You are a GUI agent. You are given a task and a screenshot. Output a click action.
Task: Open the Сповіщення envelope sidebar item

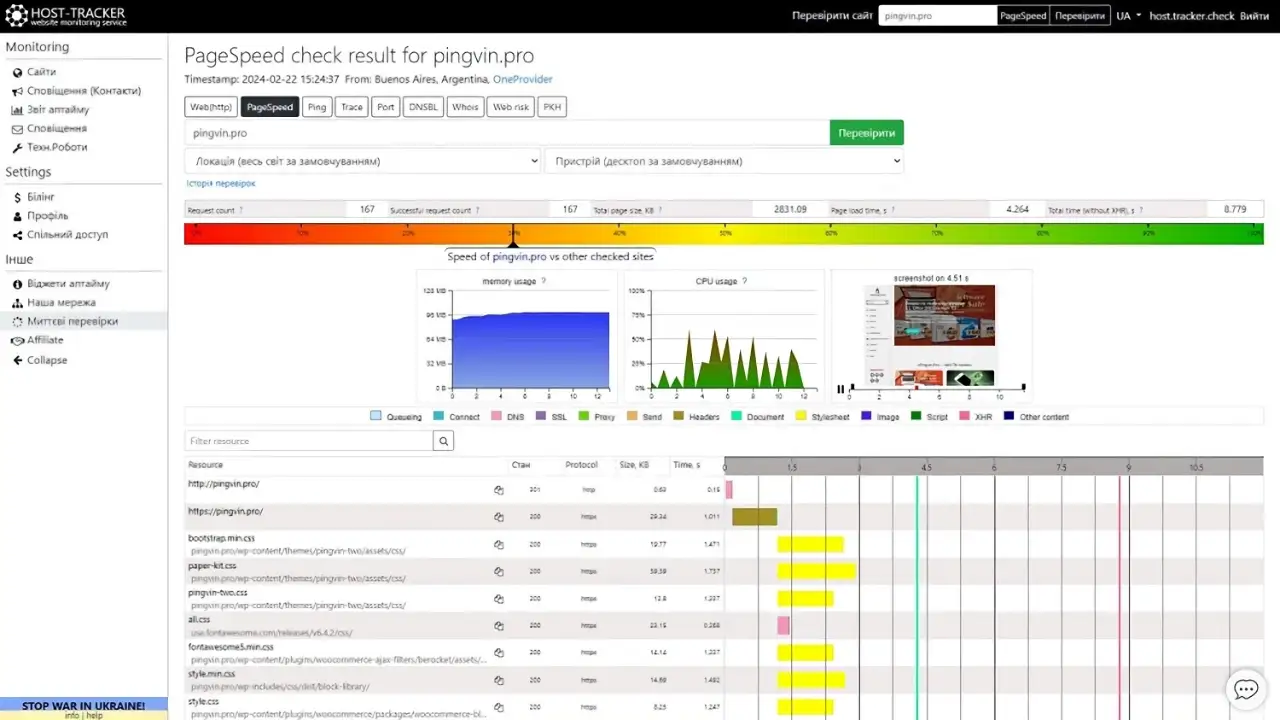(57, 128)
